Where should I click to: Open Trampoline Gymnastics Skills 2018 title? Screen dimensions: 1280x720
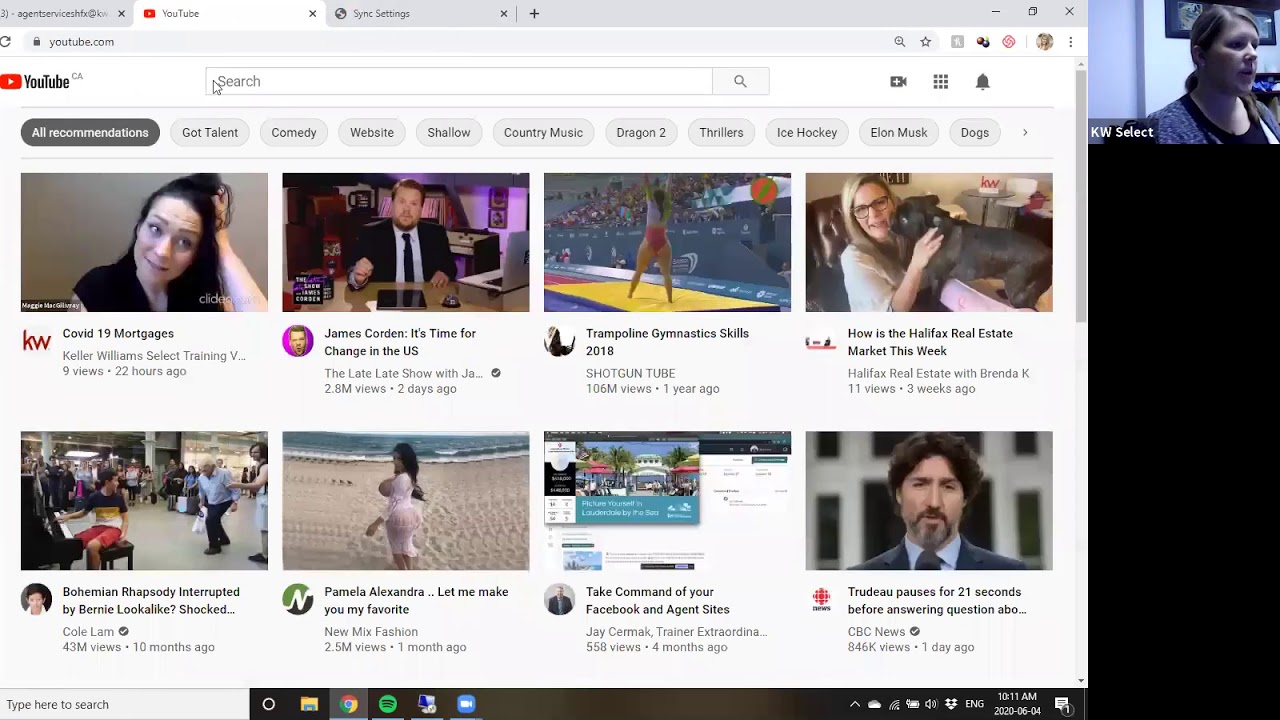click(x=667, y=342)
